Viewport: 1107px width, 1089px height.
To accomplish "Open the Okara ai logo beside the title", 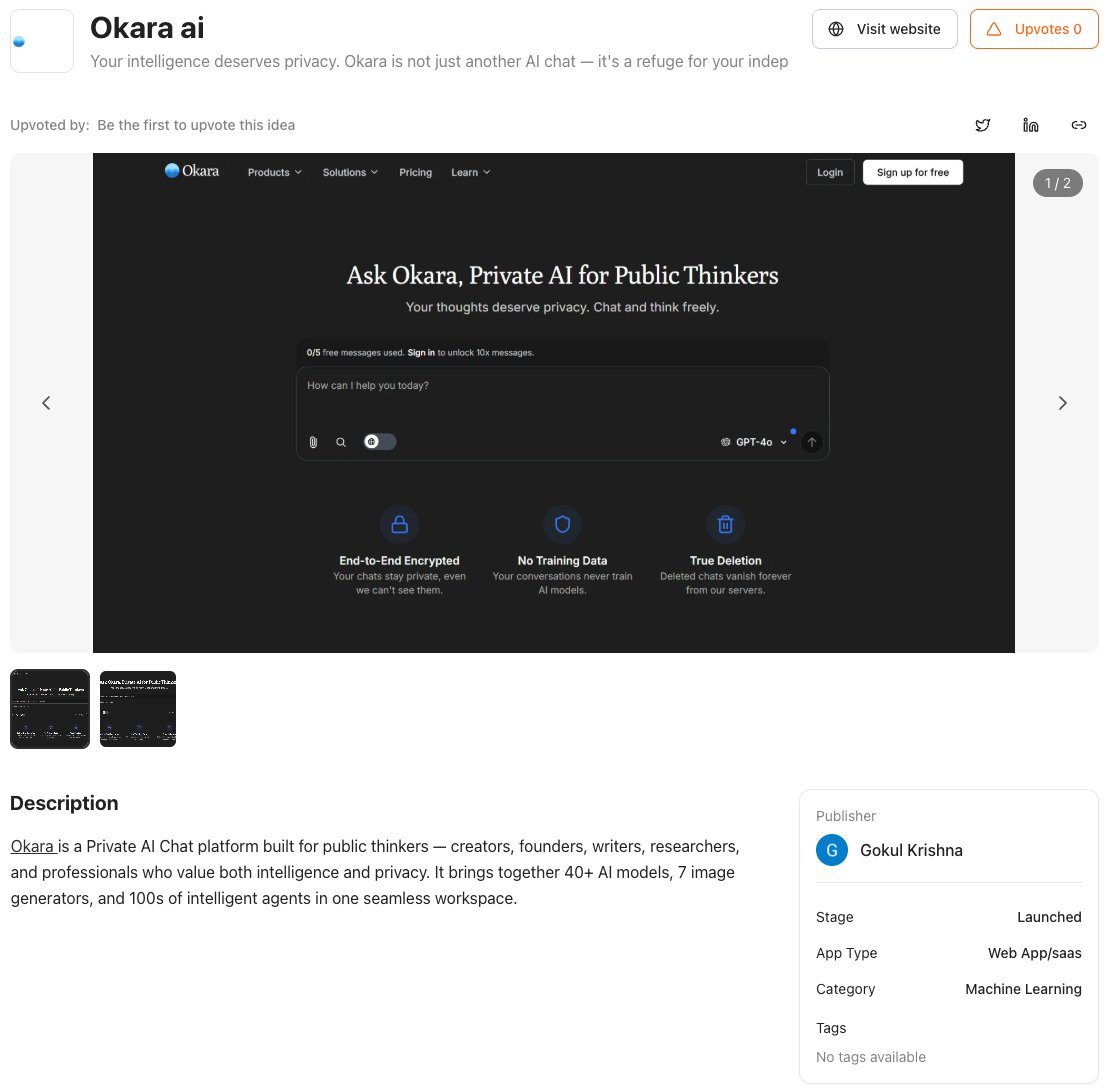I will tap(42, 41).
